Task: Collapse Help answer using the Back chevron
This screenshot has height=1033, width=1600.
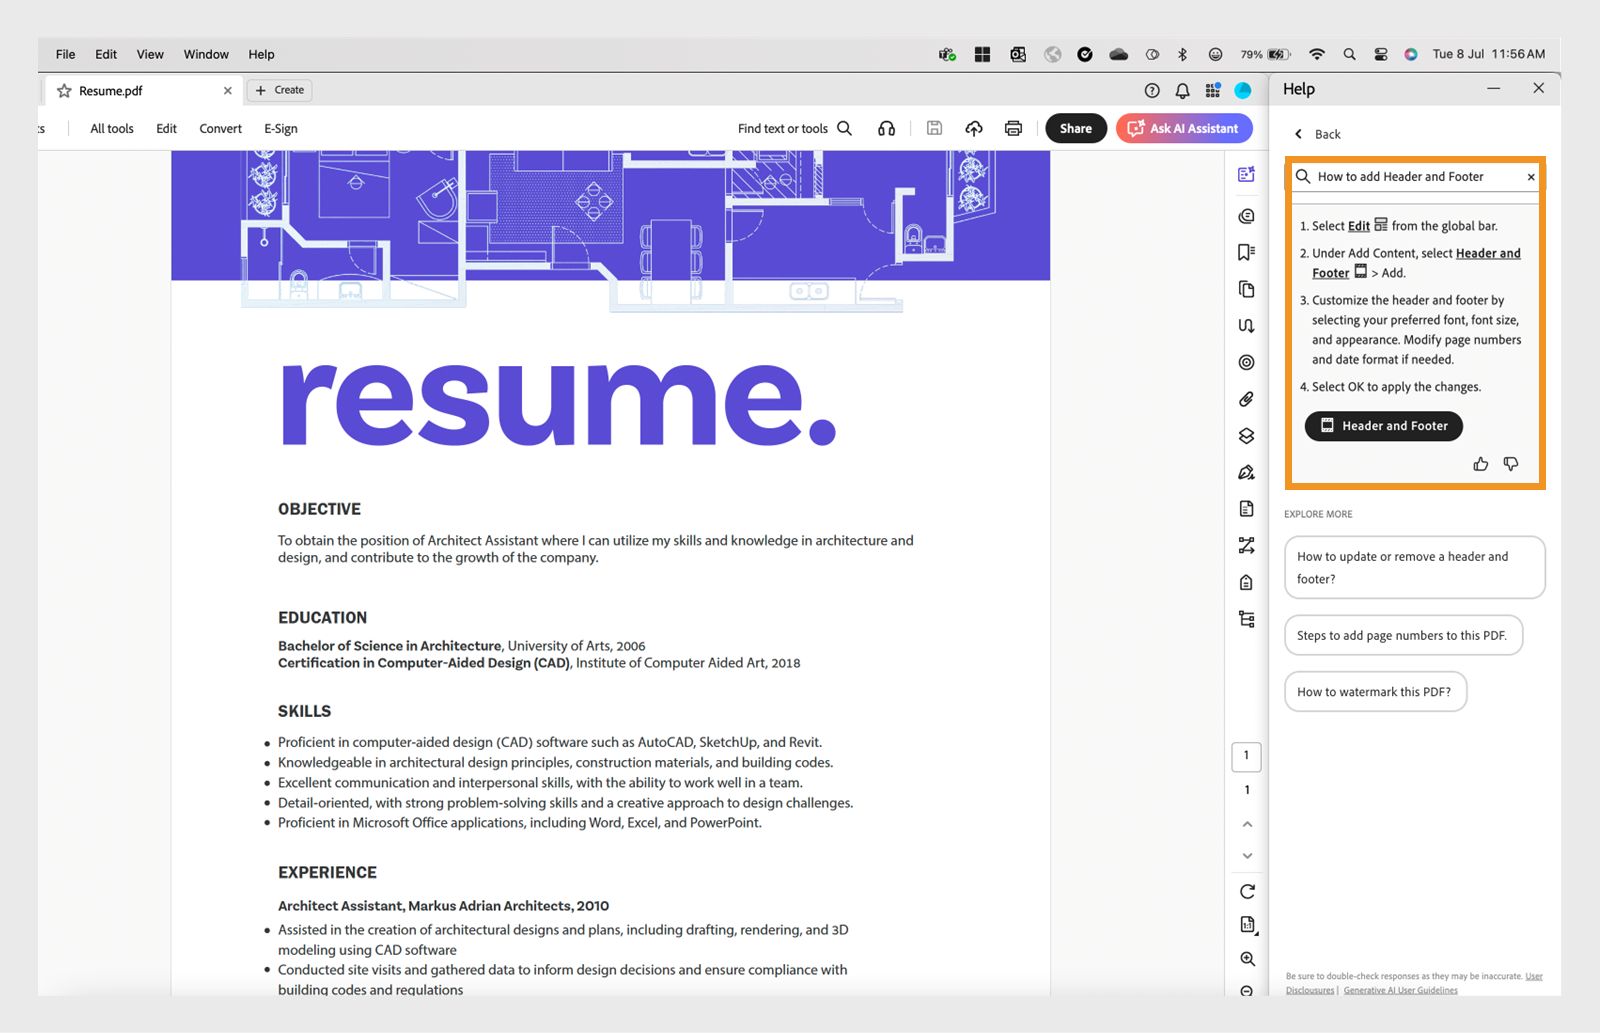Action: [x=1298, y=133]
